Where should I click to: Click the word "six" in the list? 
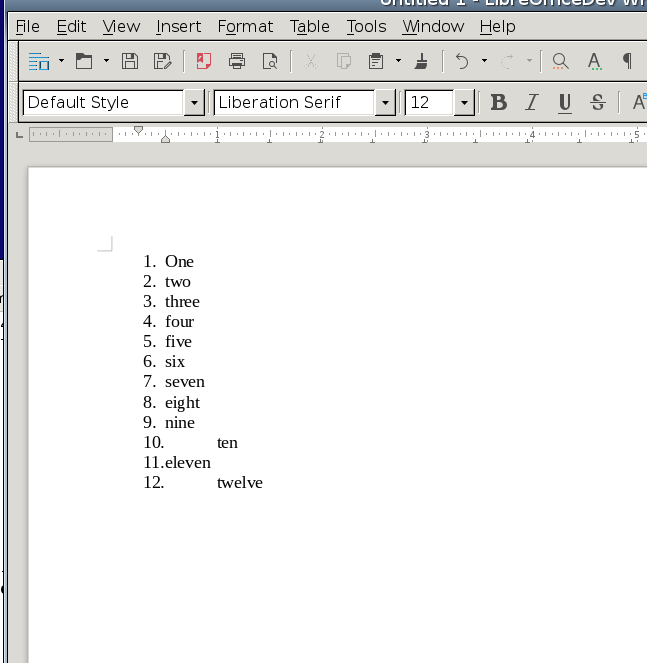point(175,362)
